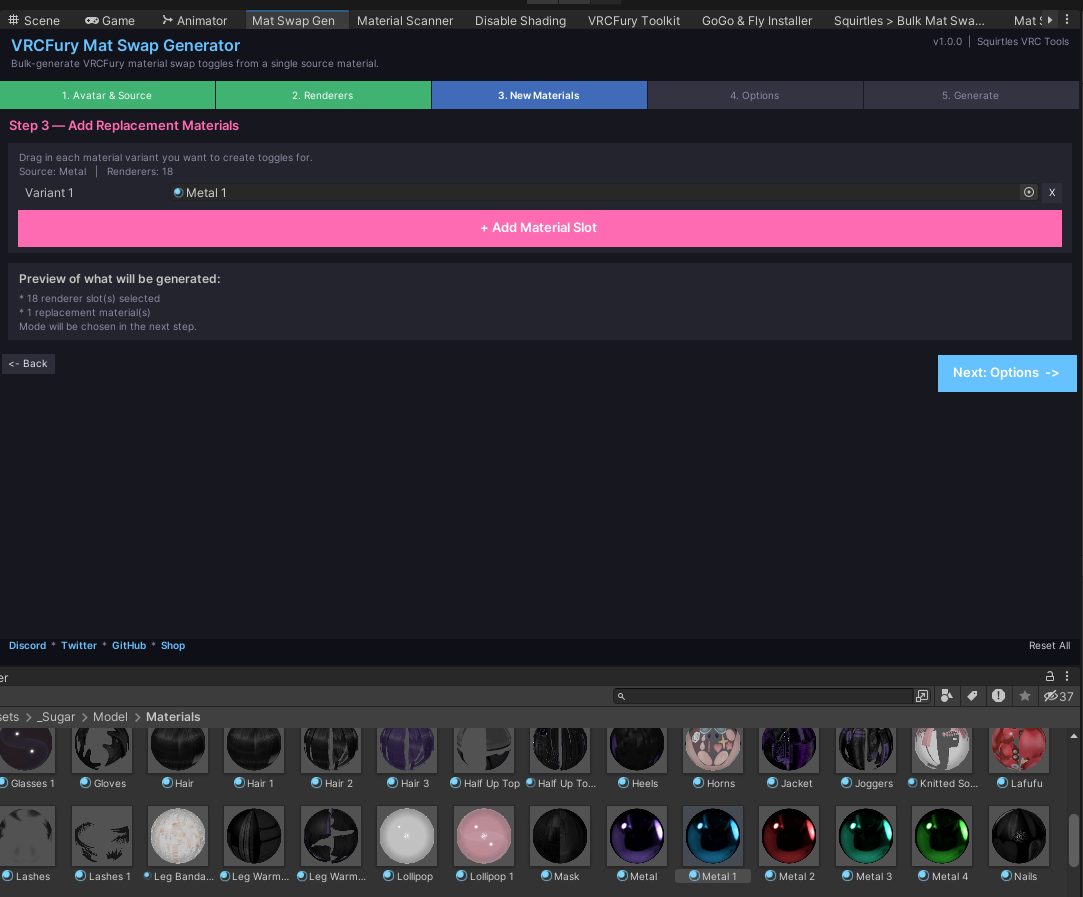Select the Hair 3 material
The height and width of the screenshot is (897, 1083).
coord(408,758)
